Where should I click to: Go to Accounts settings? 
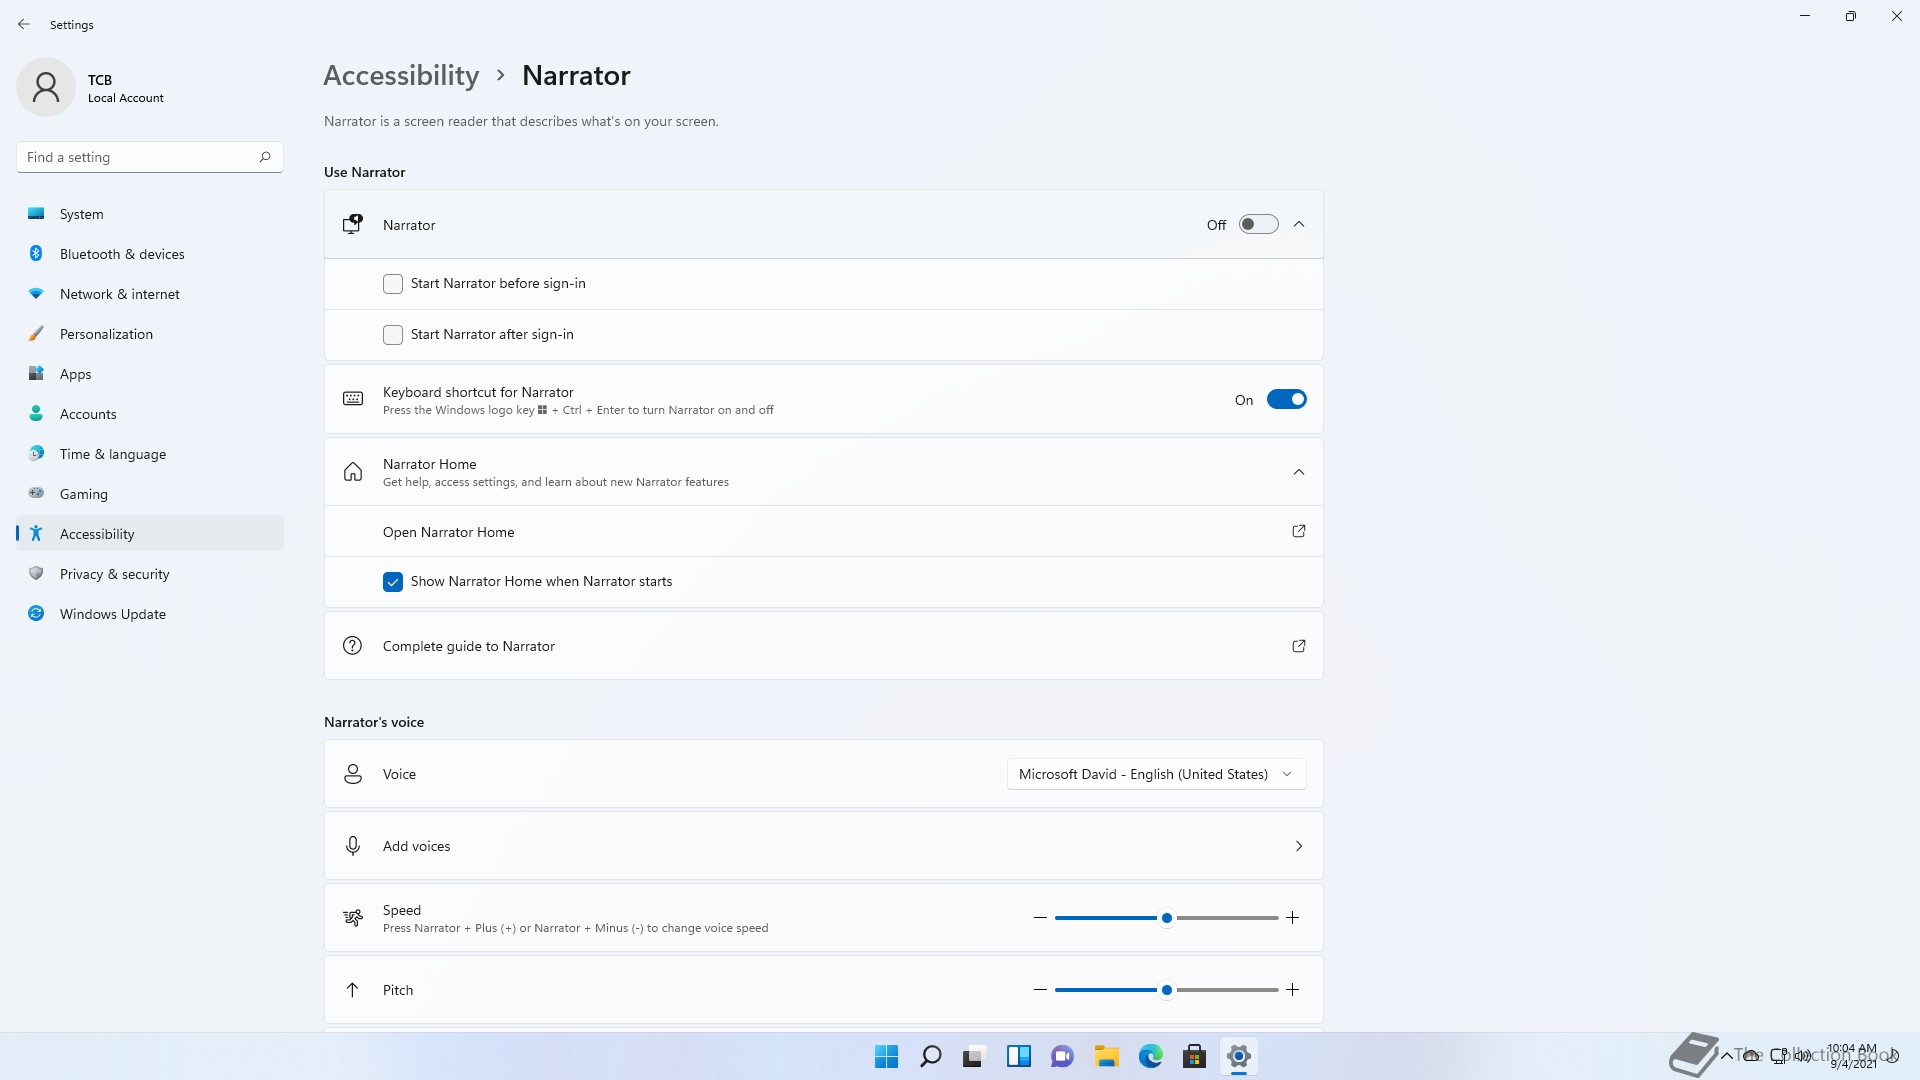tap(150, 414)
